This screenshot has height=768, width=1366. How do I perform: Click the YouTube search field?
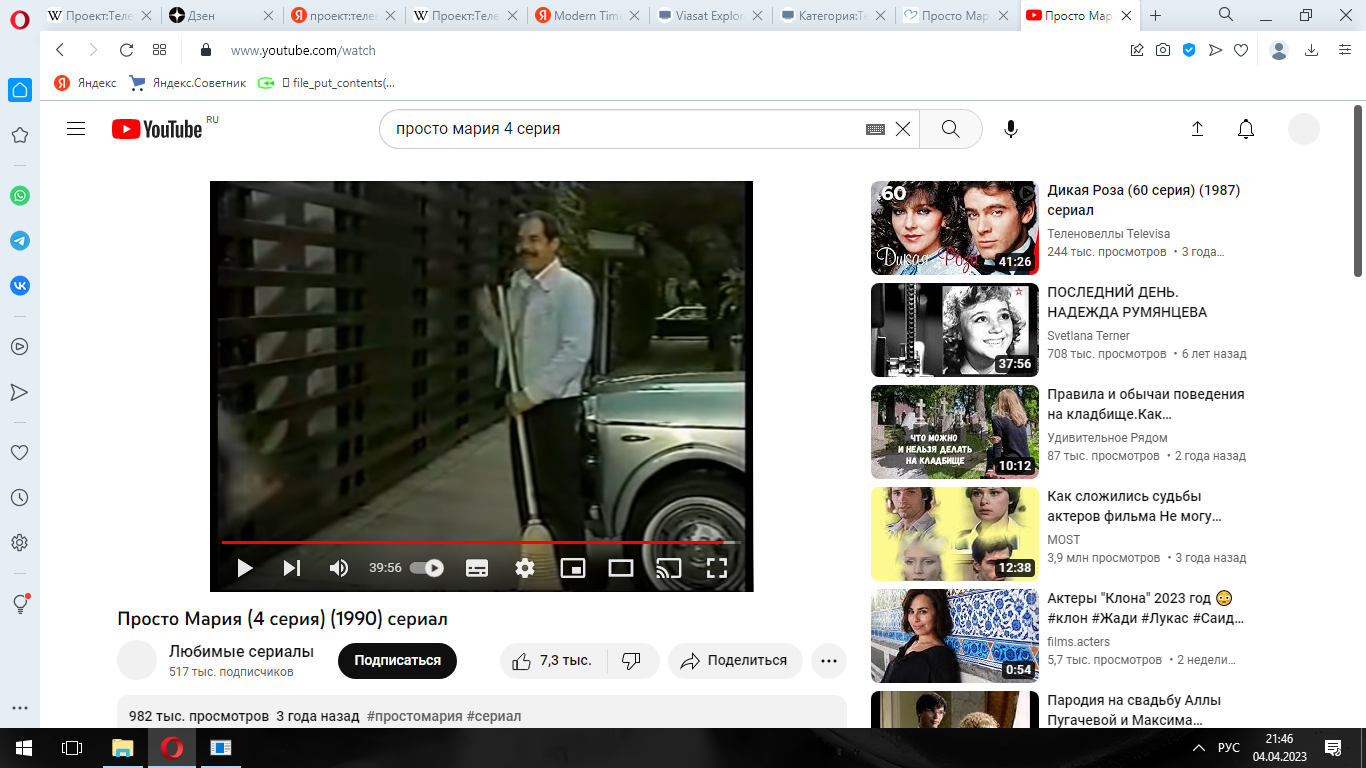(625, 129)
